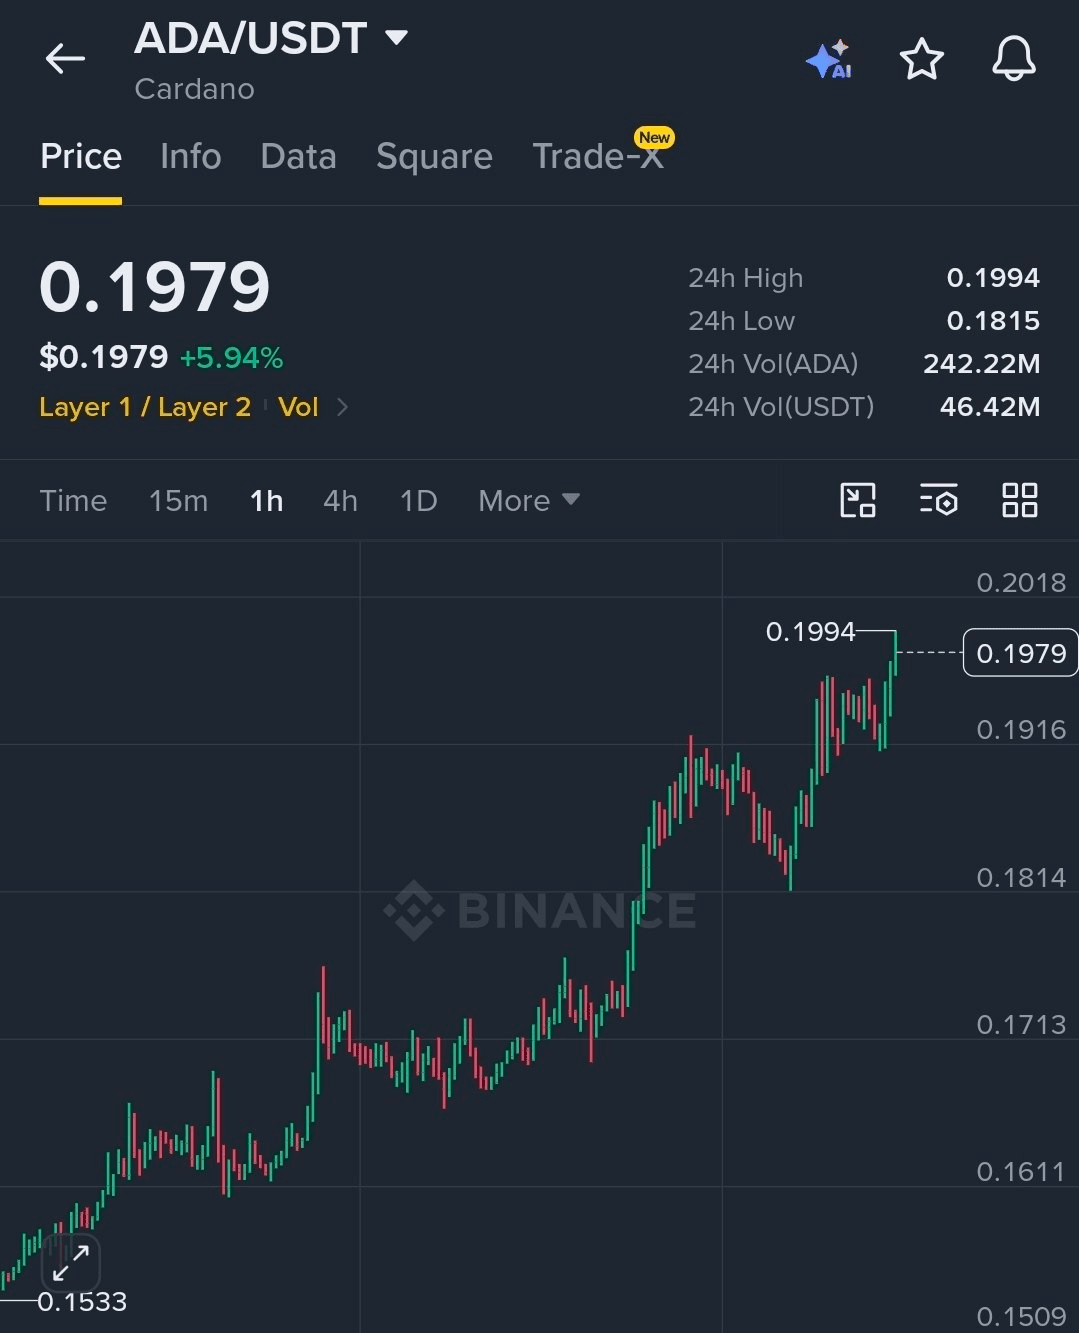Click the 24h Vol(ADA) value 242.22M
The height and width of the screenshot is (1333, 1079).
982,363
